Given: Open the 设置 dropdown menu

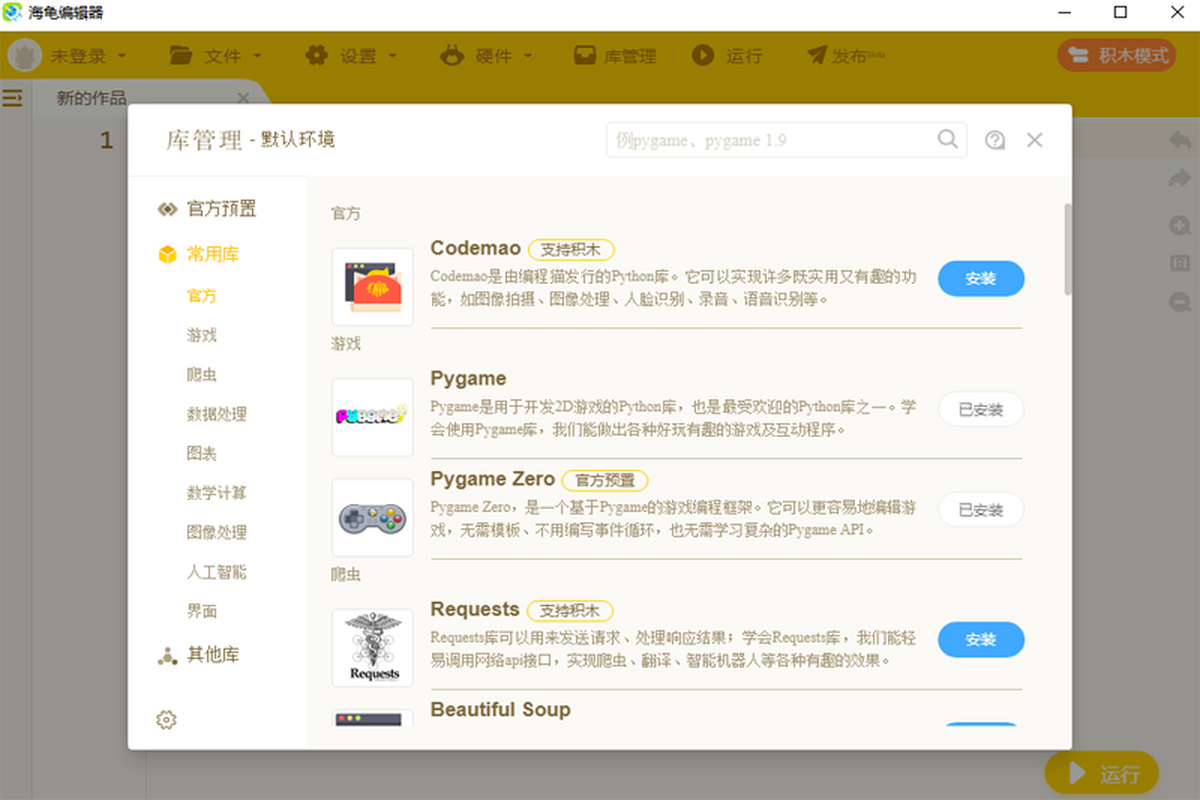Looking at the screenshot, I should [x=350, y=56].
